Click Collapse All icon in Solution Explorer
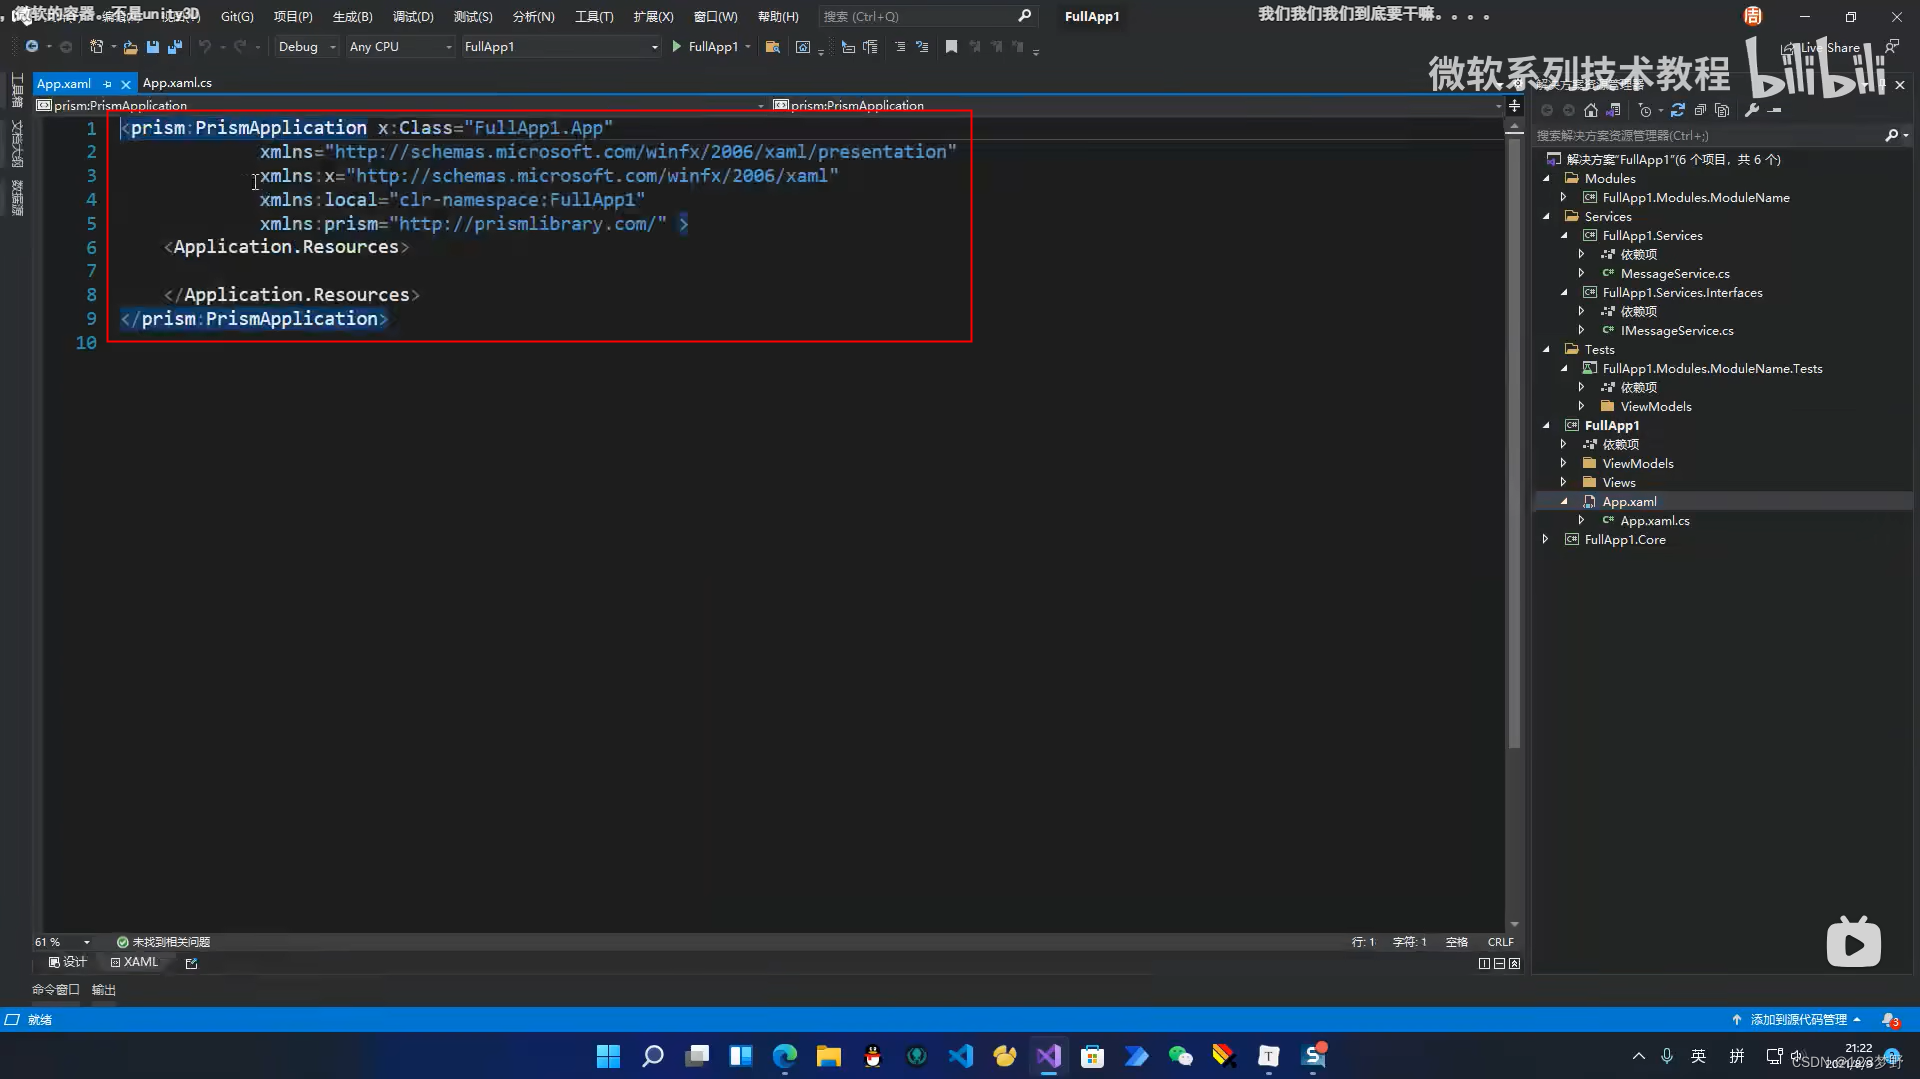Screen dimensions: 1920x1079 [x=1700, y=110]
